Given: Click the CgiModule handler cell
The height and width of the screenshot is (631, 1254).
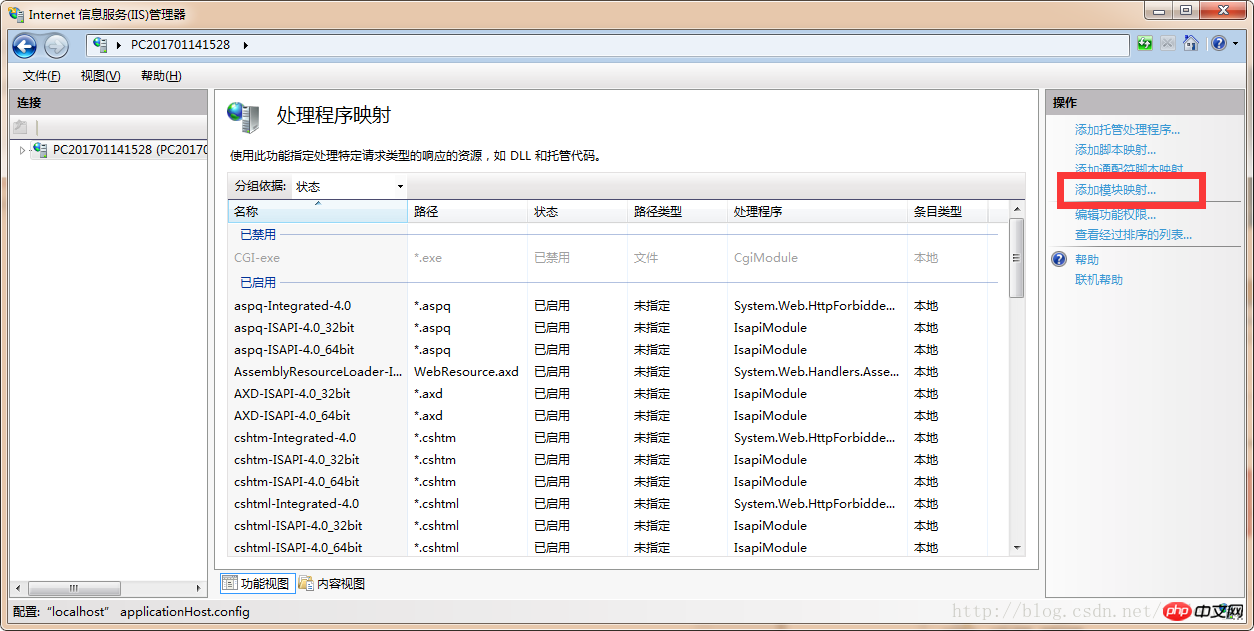Looking at the screenshot, I should (x=765, y=258).
